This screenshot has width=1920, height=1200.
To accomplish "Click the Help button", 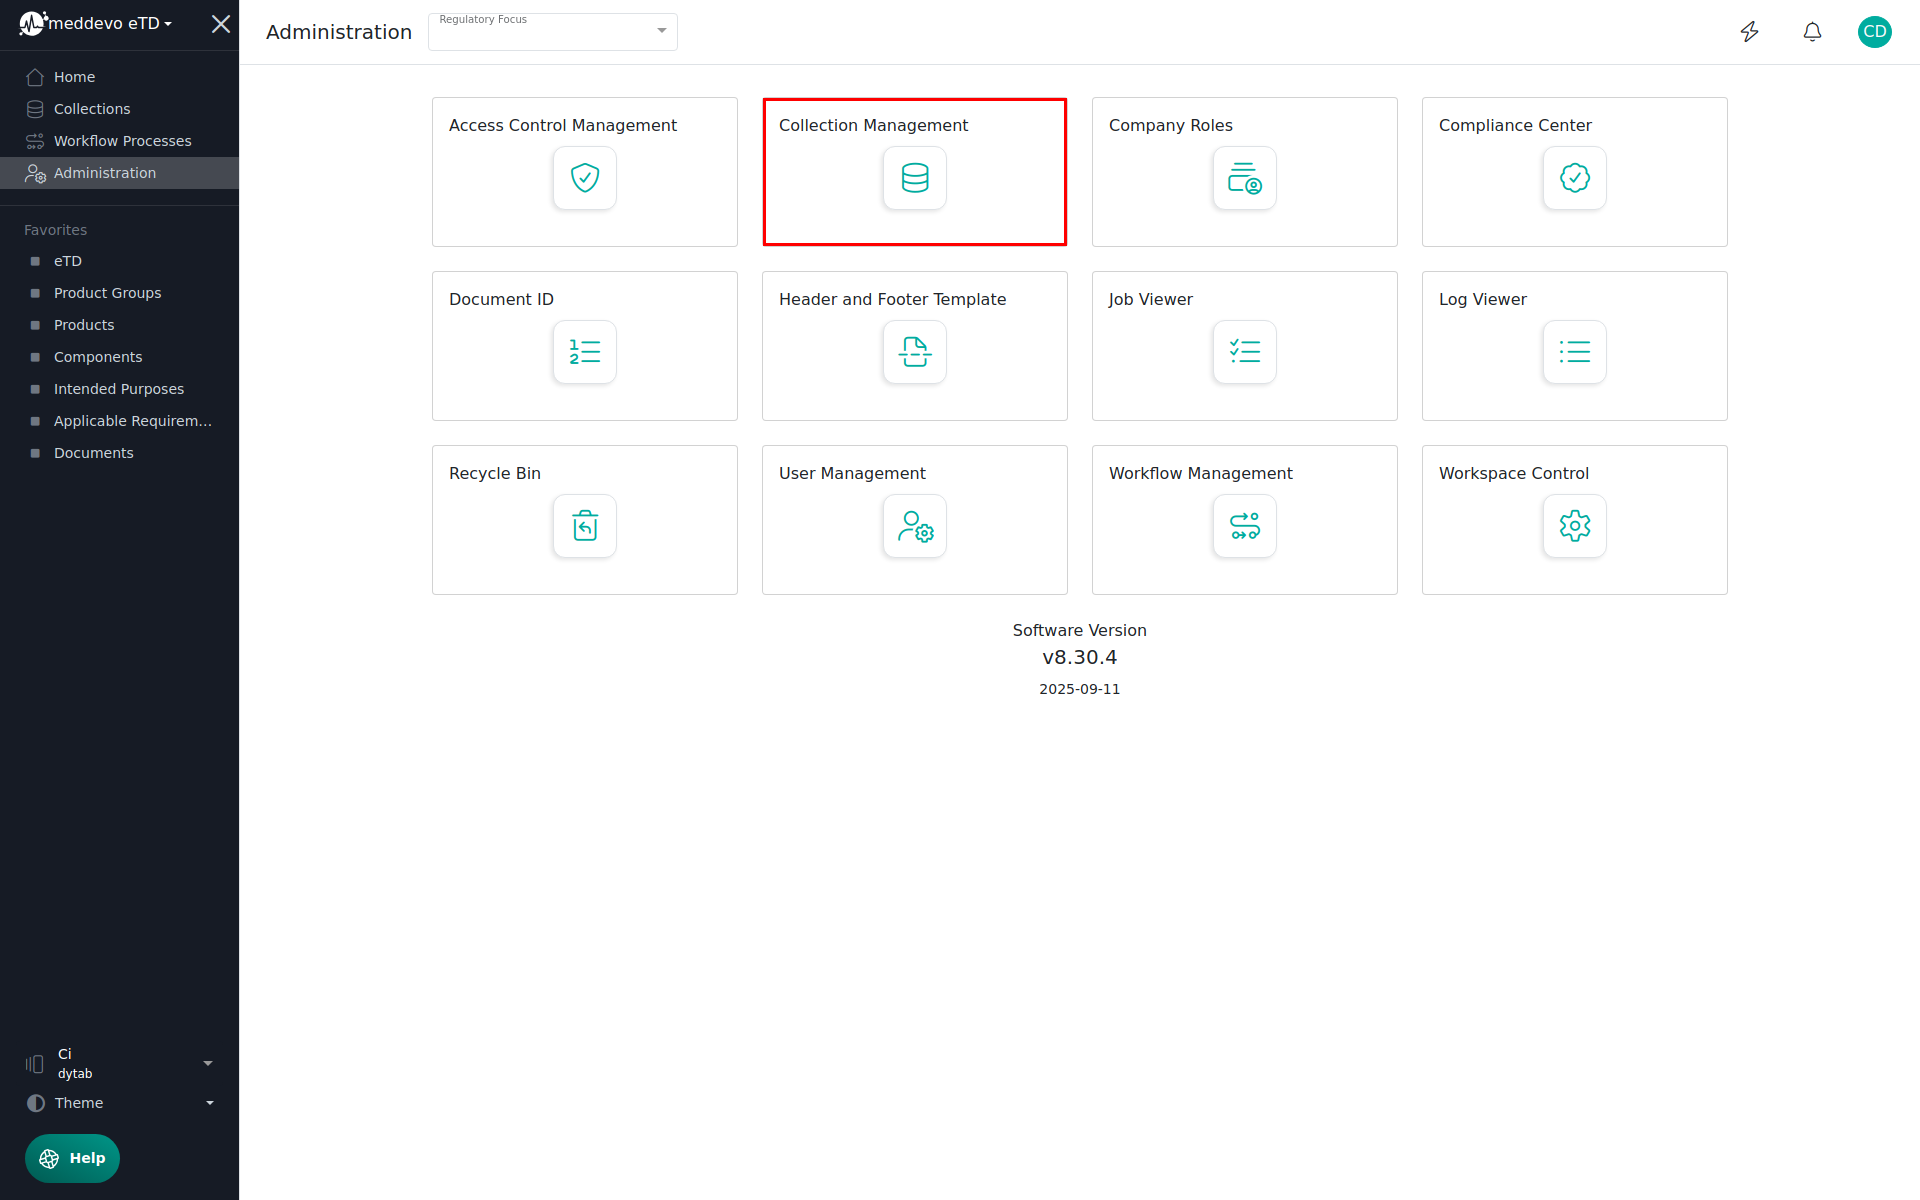I will [72, 1158].
